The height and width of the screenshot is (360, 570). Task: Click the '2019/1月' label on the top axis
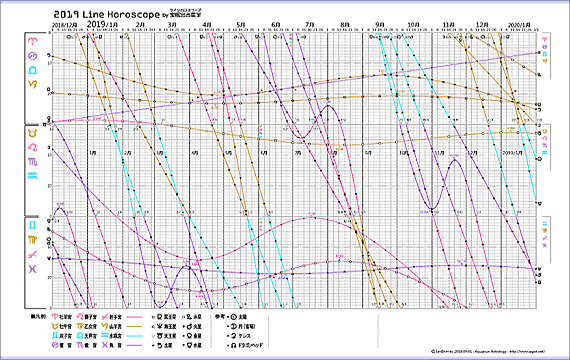[x=103, y=24]
